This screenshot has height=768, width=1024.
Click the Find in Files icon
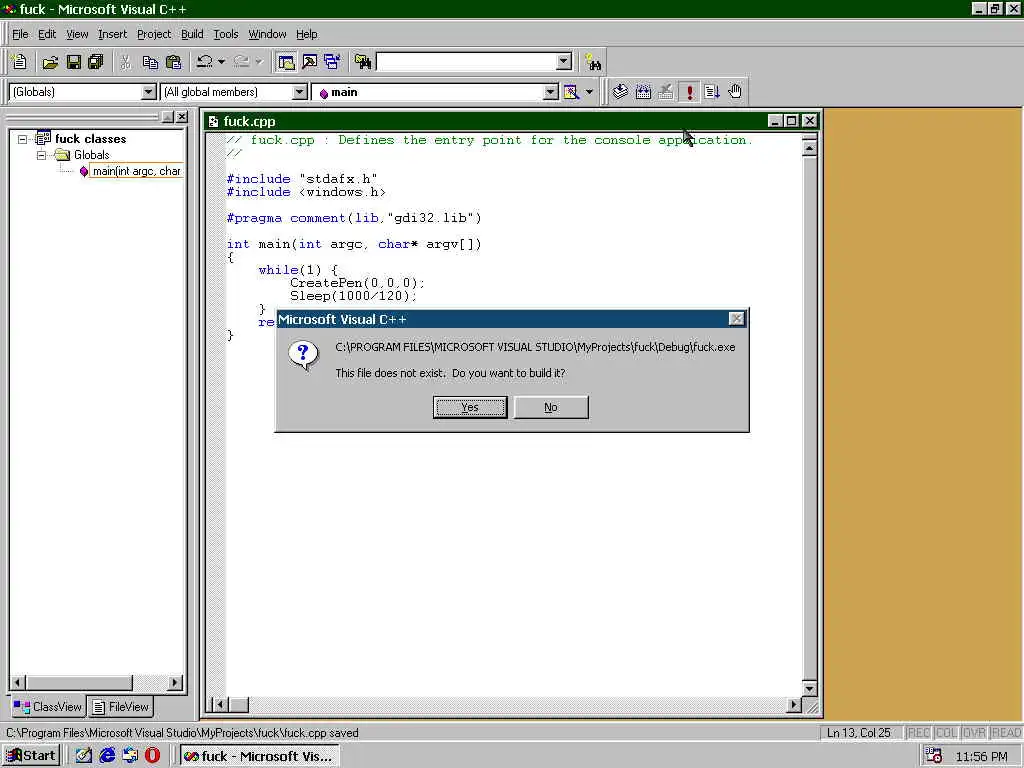[x=363, y=62]
